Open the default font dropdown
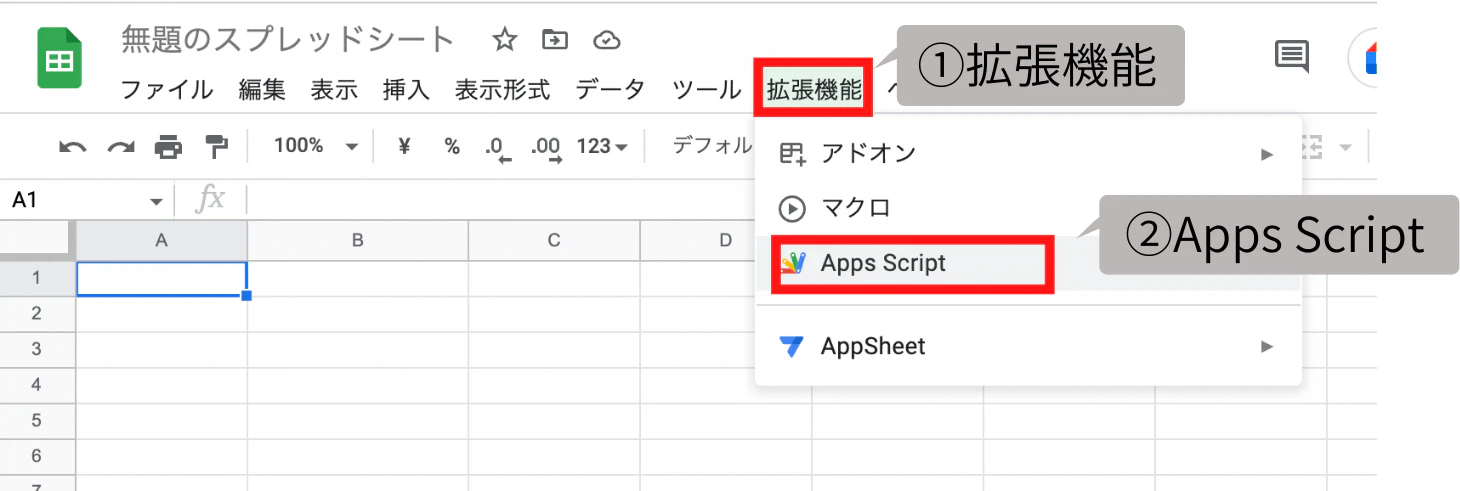The width and height of the screenshot is (1460, 491). pyautogui.click(x=711, y=146)
